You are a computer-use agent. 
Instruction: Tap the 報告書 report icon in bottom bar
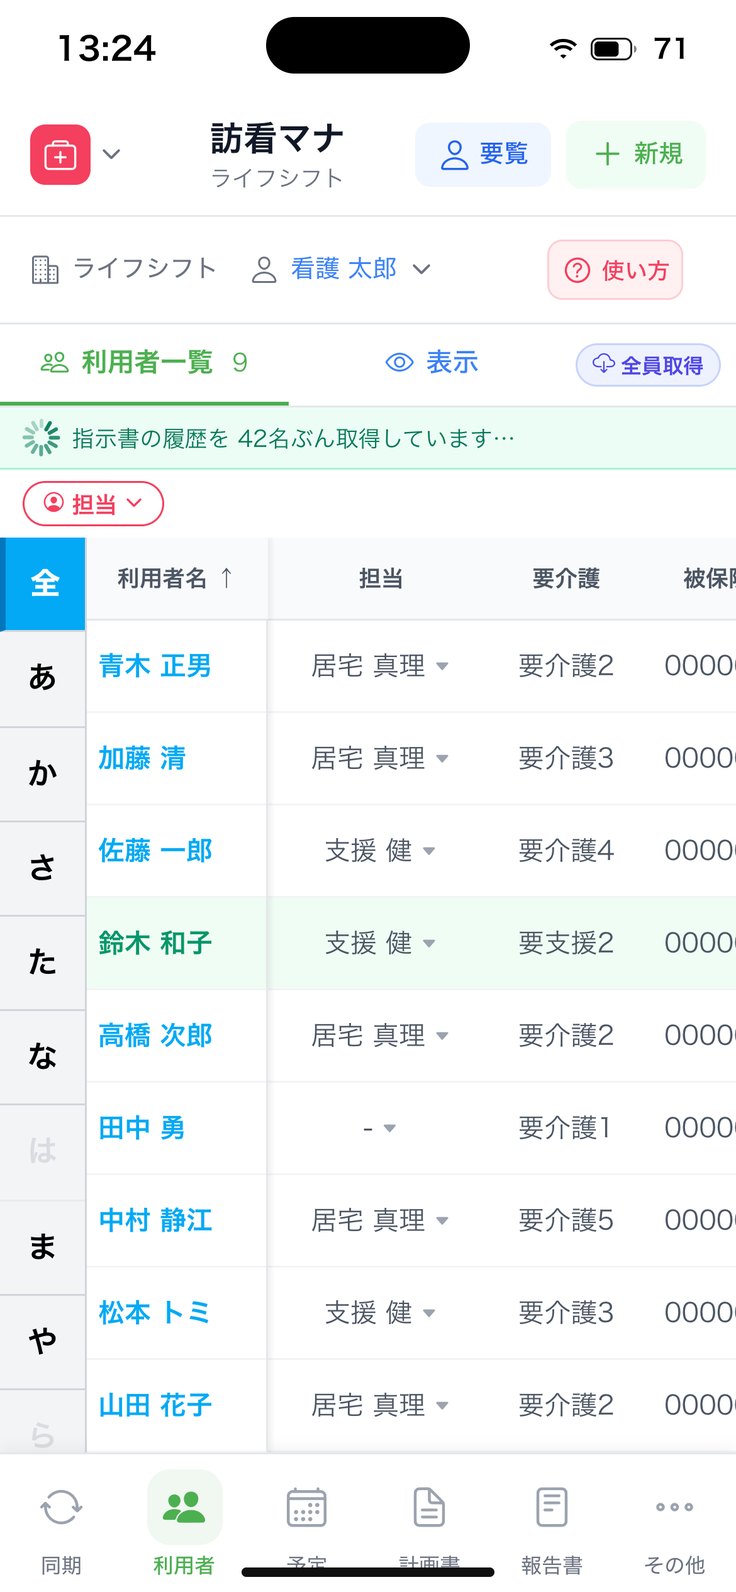[x=552, y=1507]
